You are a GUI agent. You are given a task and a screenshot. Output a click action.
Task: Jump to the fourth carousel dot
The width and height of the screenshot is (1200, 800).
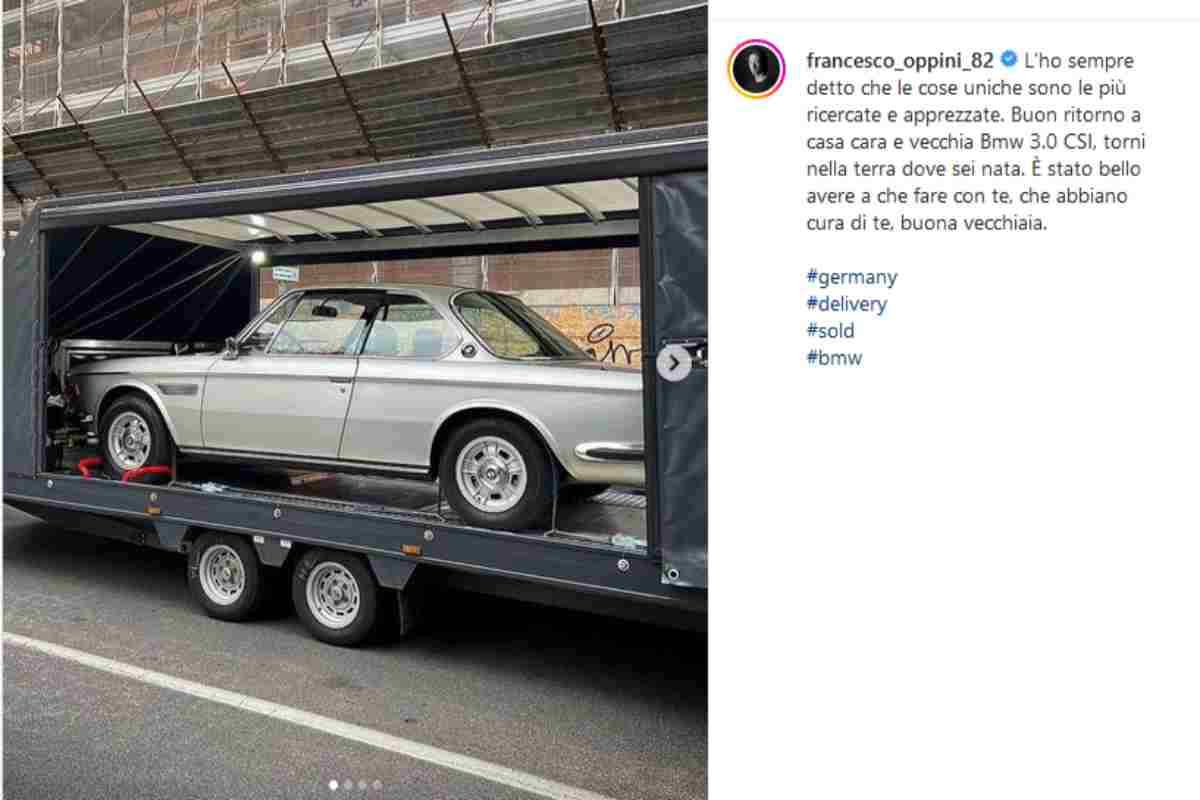click(377, 785)
